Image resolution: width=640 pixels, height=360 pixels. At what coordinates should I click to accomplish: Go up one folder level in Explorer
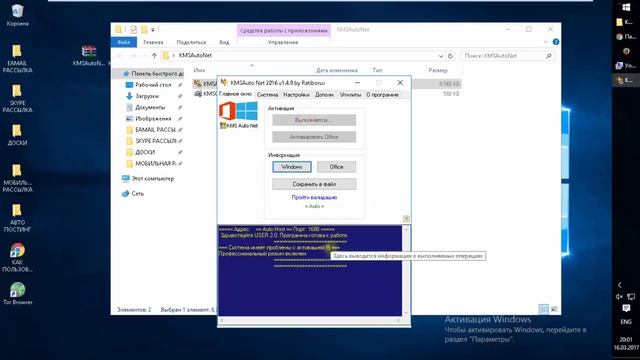[x=154, y=56]
